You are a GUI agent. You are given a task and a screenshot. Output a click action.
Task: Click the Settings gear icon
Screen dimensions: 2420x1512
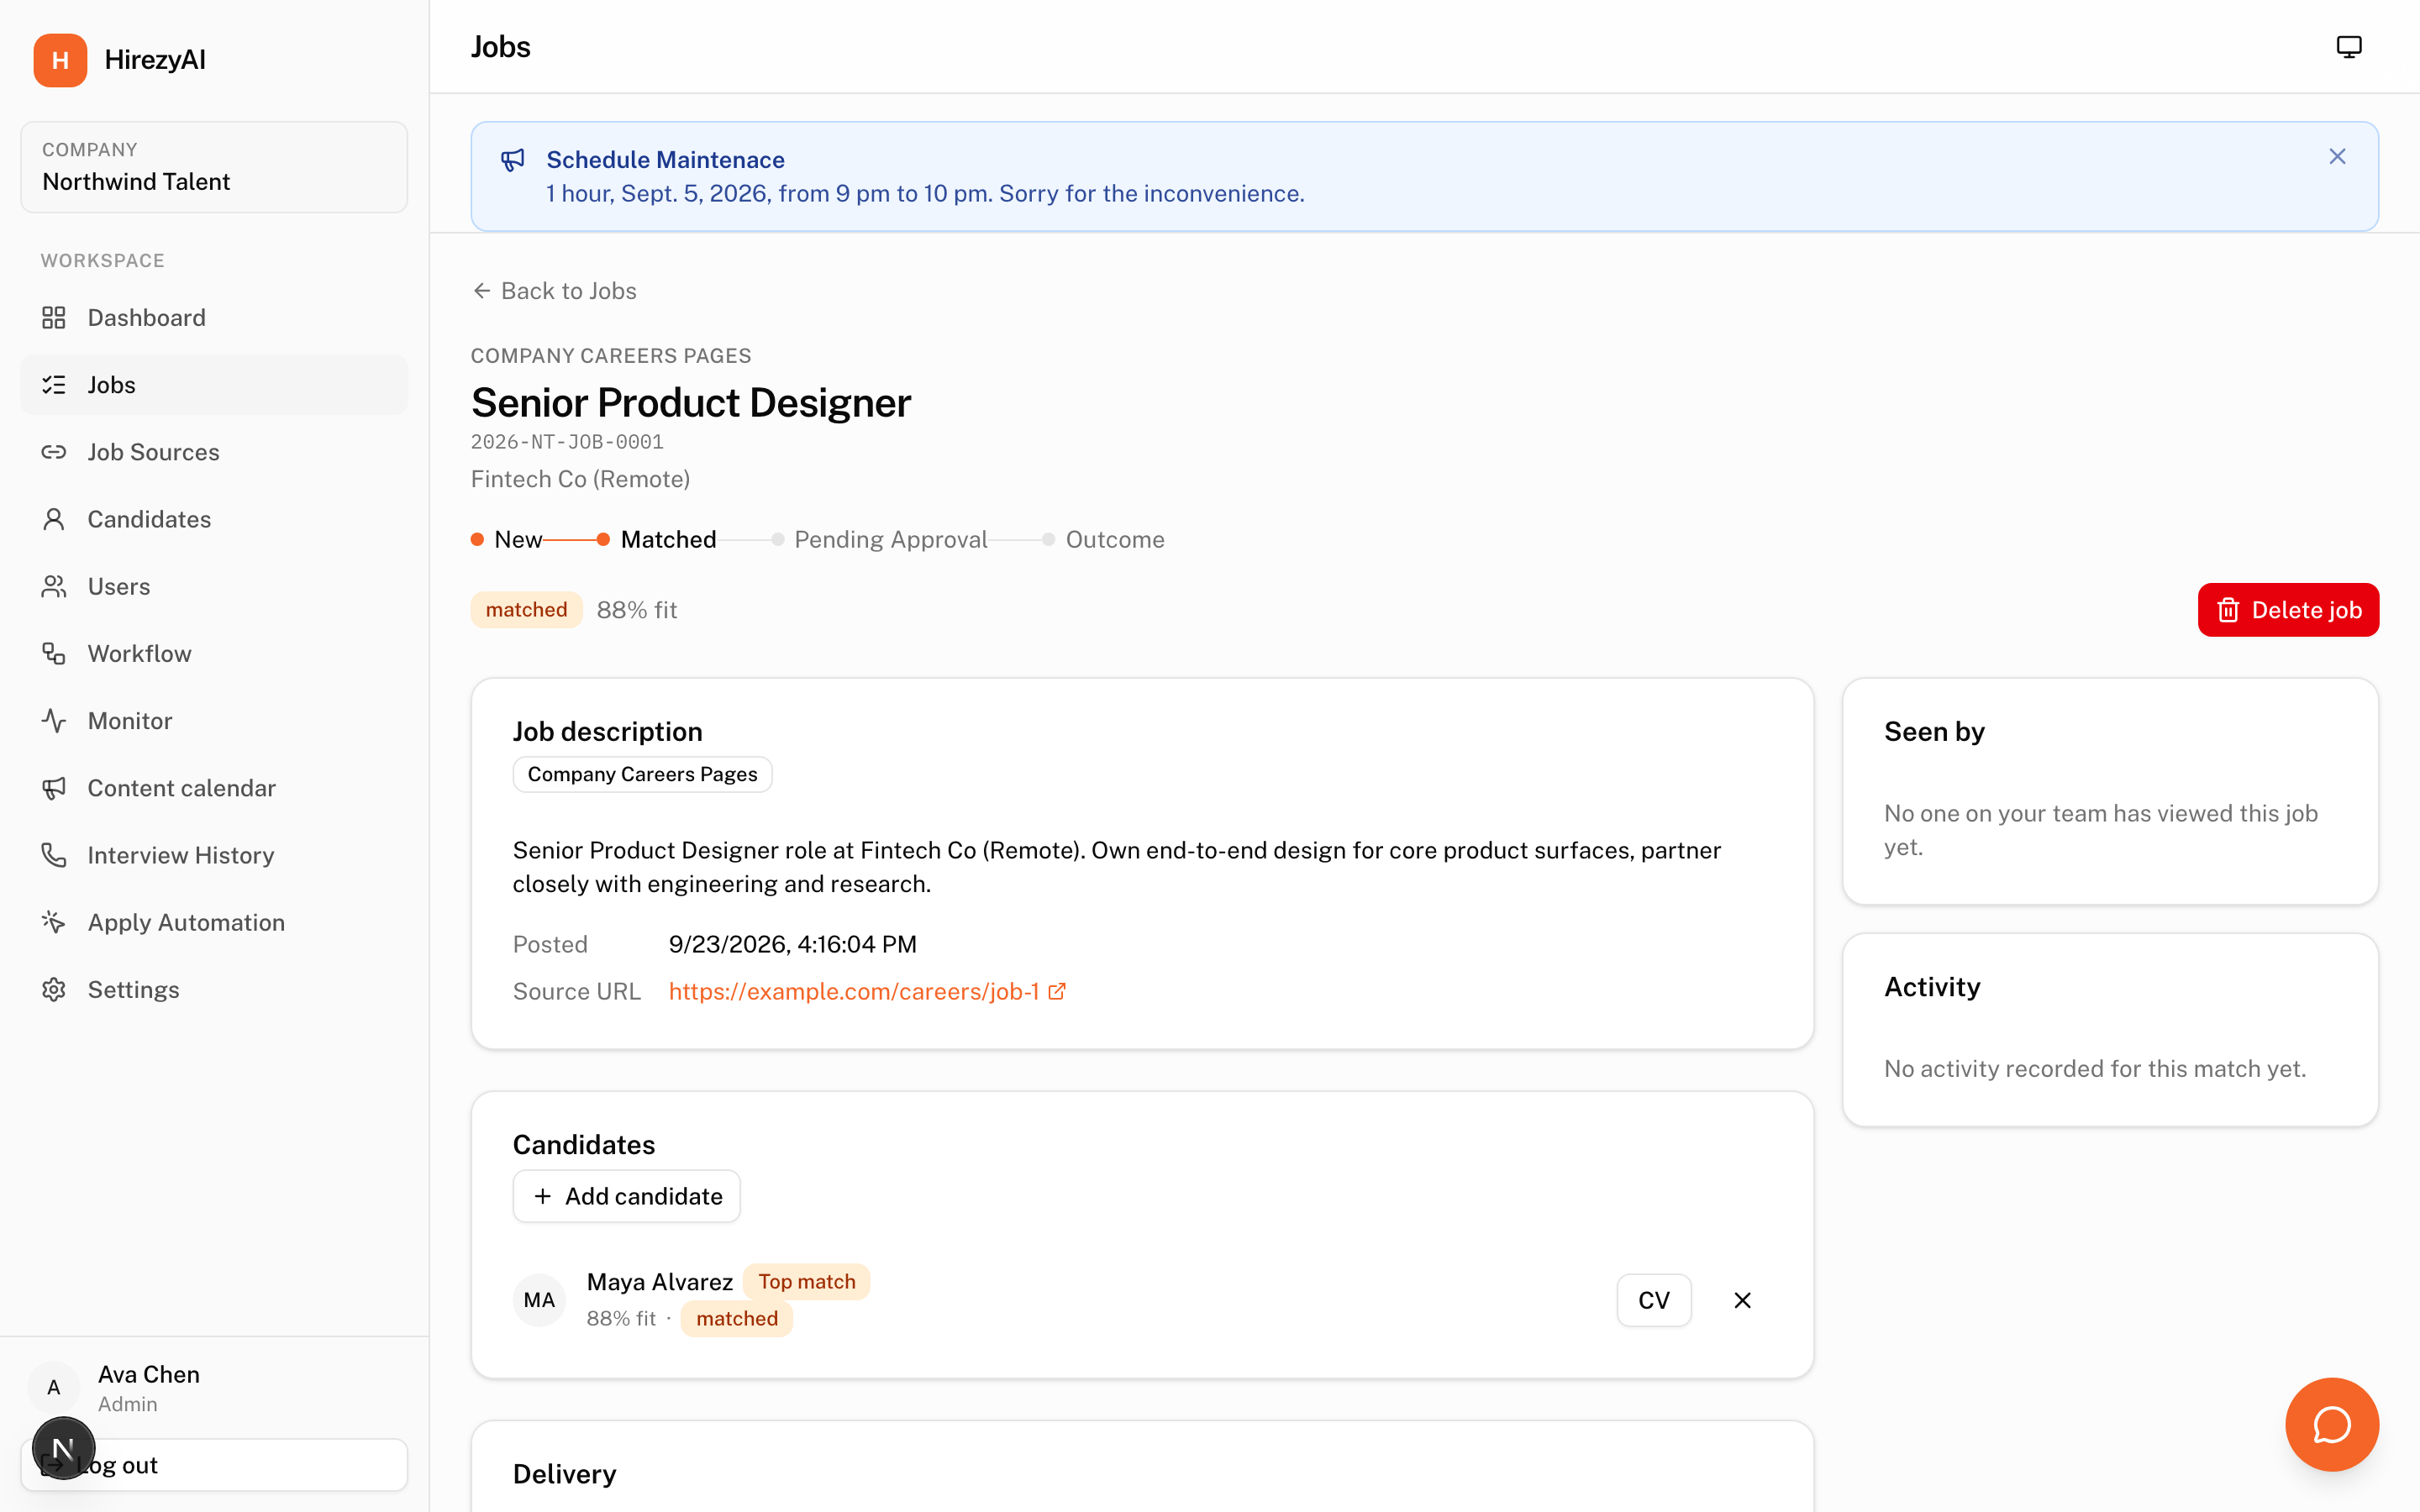coord(54,990)
